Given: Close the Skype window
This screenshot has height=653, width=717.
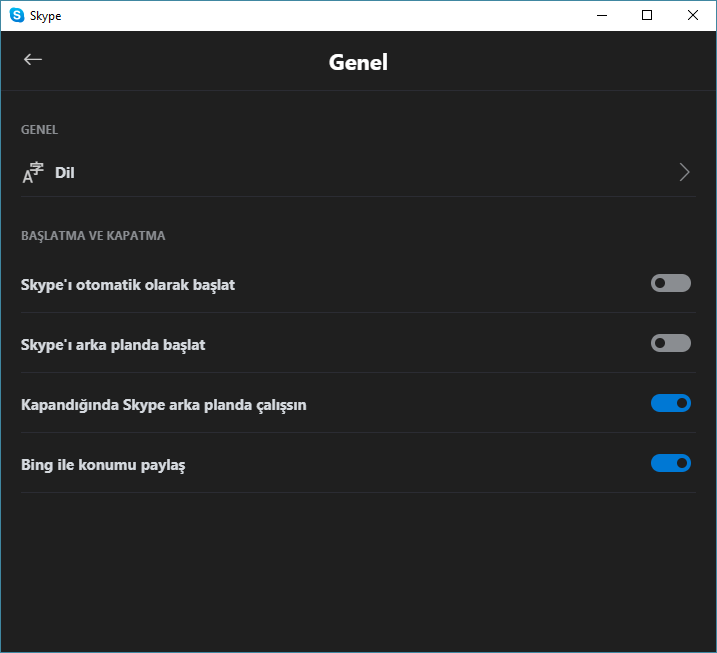Looking at the screenshot, I should (x=692, y=16).
